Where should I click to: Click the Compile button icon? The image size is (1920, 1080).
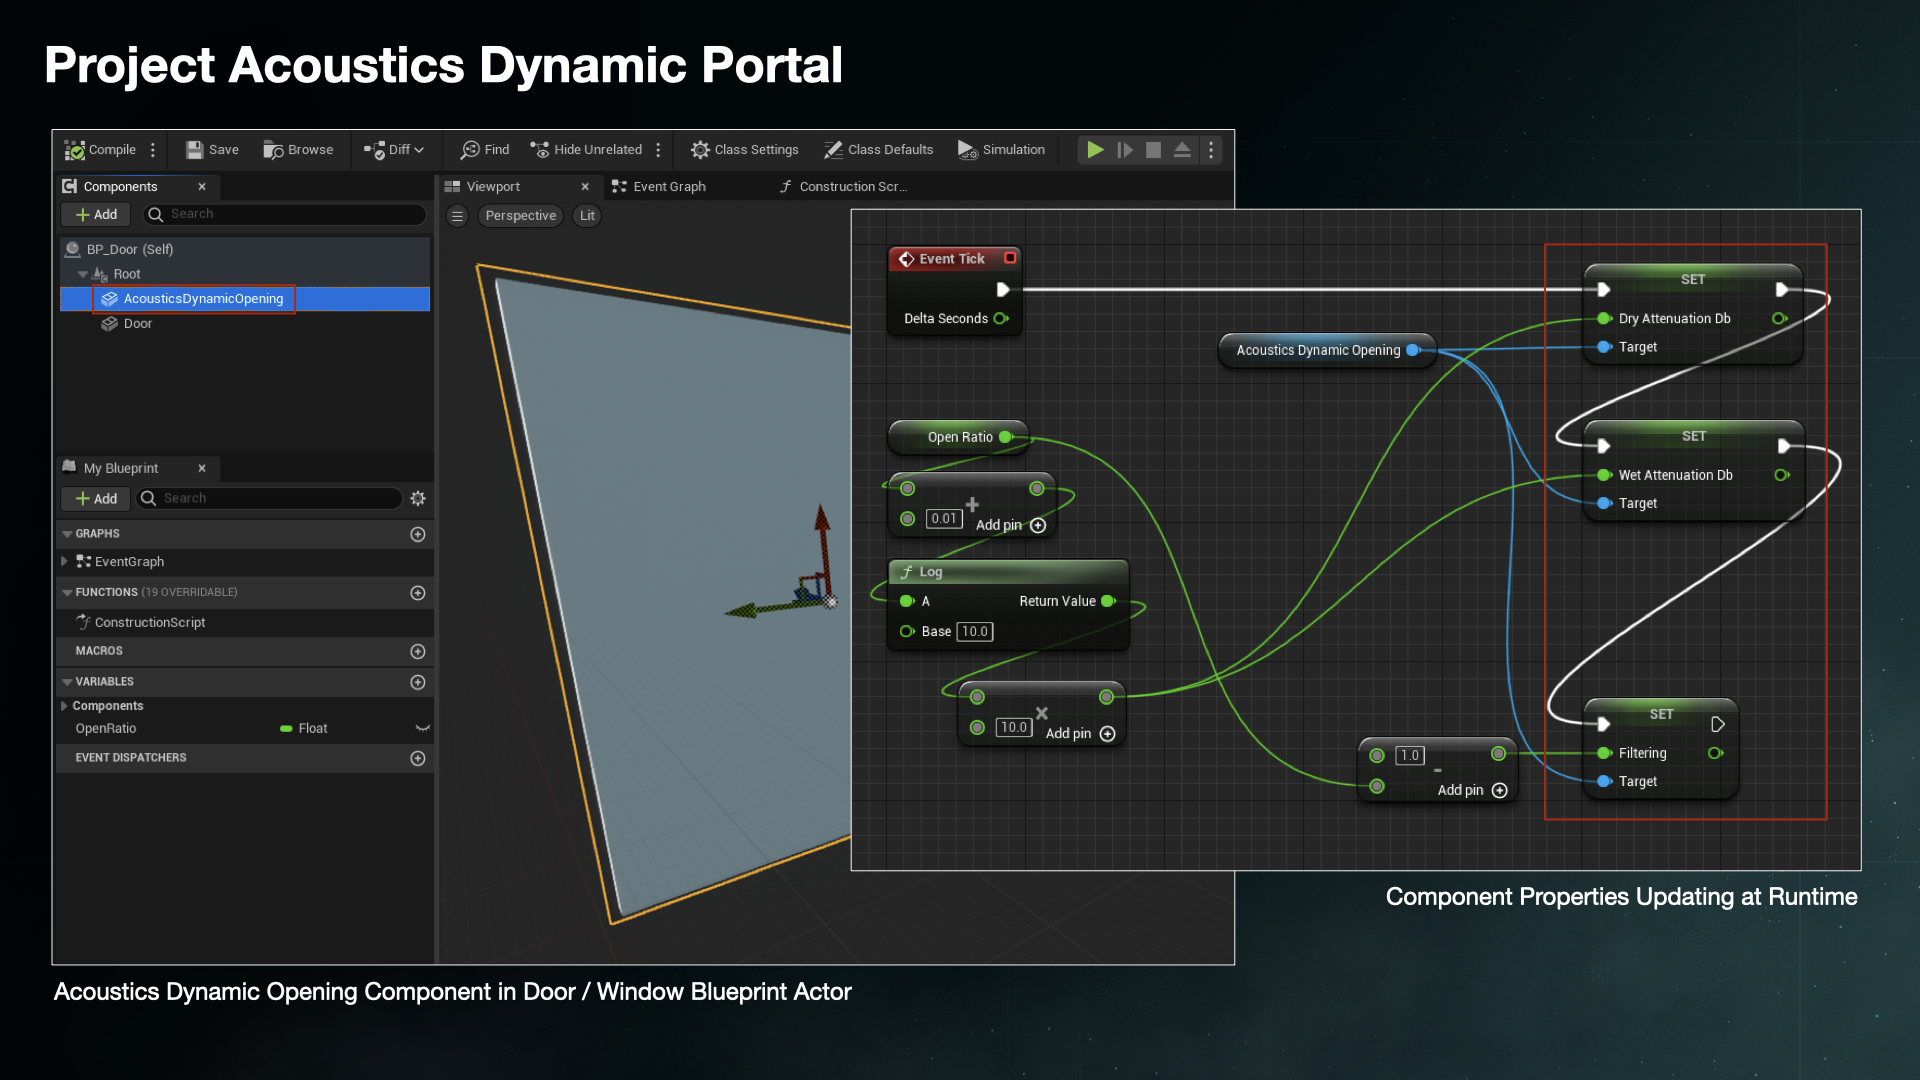point(75,150)
